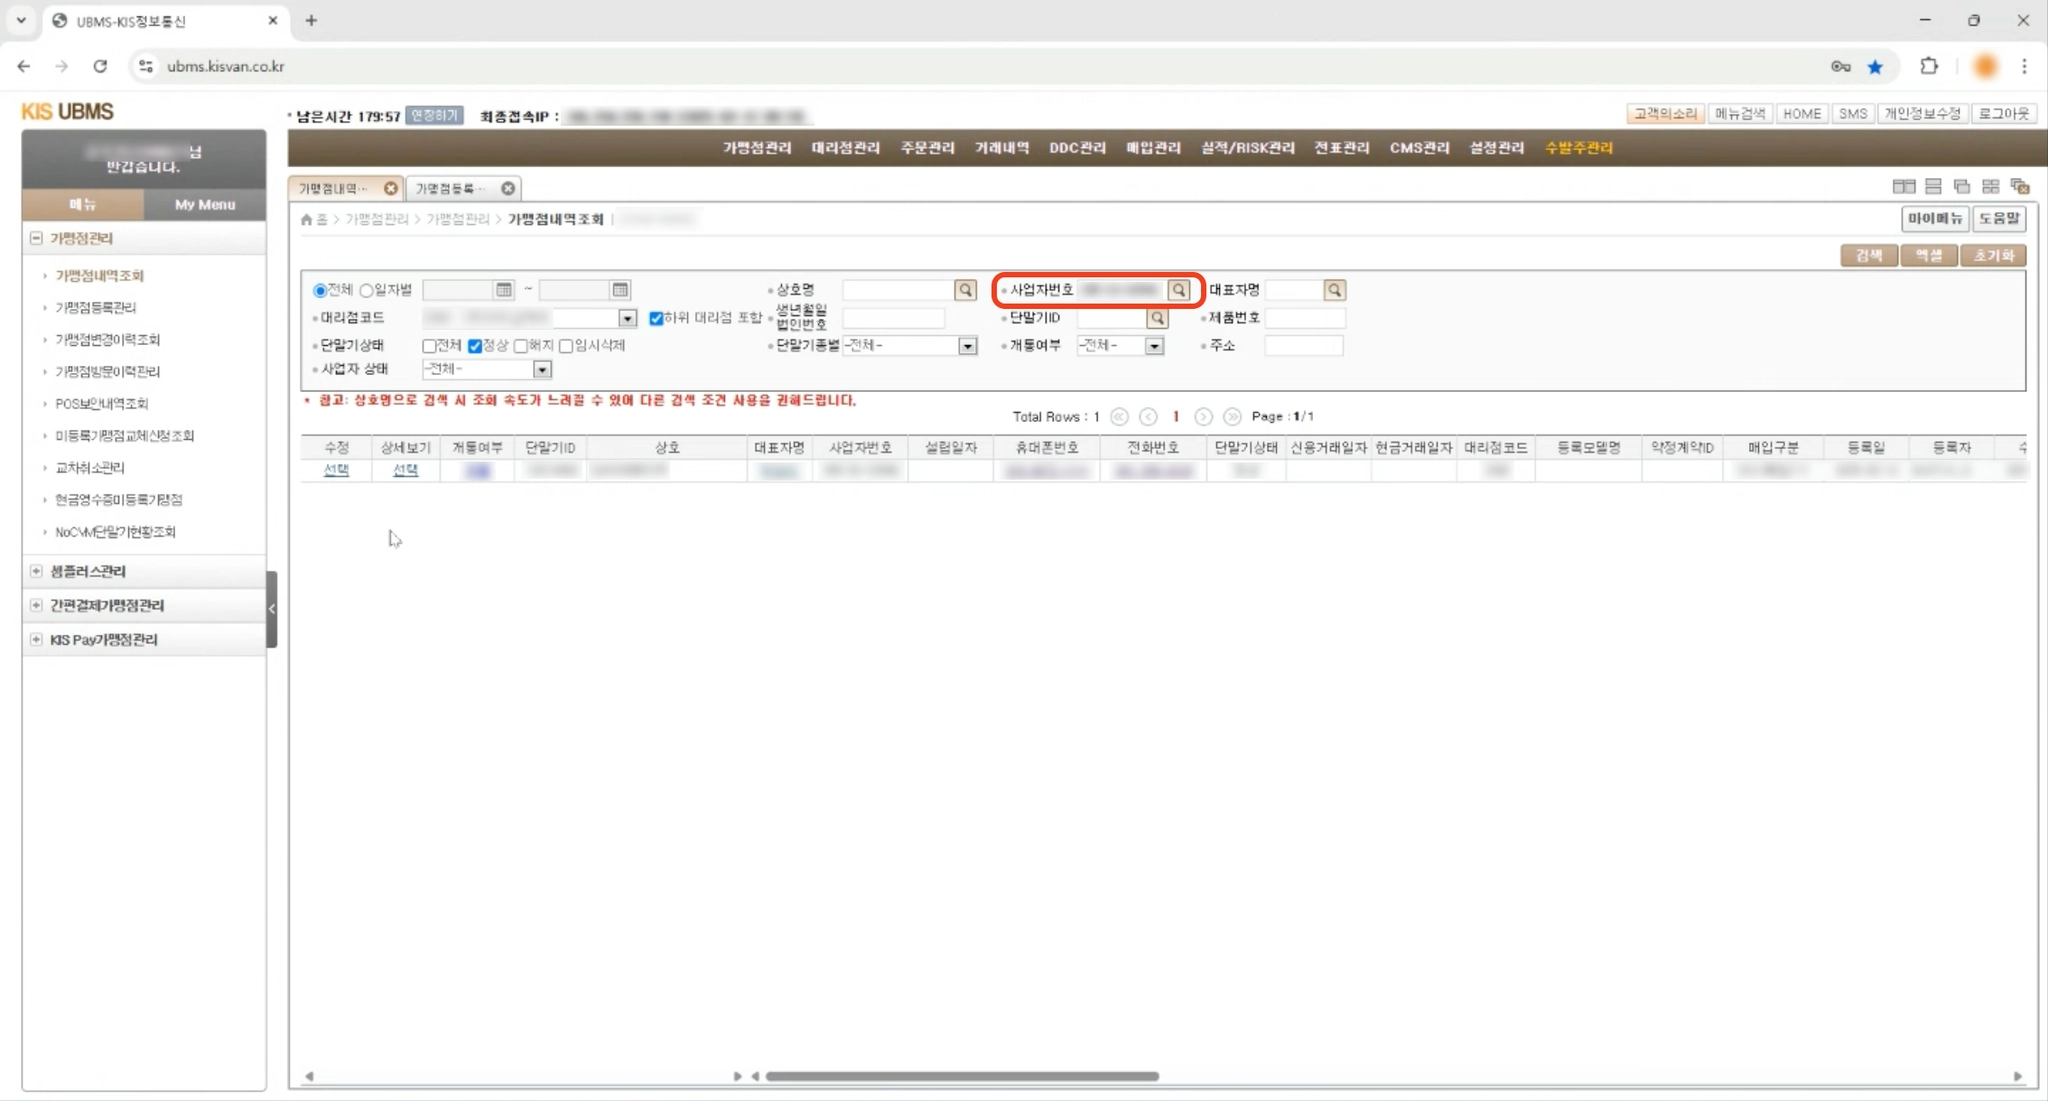2048x1101 pixels.
Task: Uncheck the 하위 대리점 포함 checkbox
Action: 656,318
